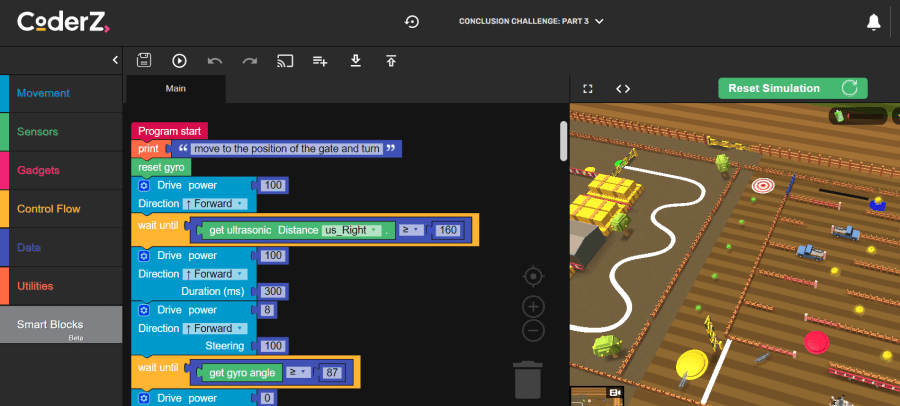Open the us_Right sensor dropdown
This screenshot has width=900, height=406.
(355, 231)
